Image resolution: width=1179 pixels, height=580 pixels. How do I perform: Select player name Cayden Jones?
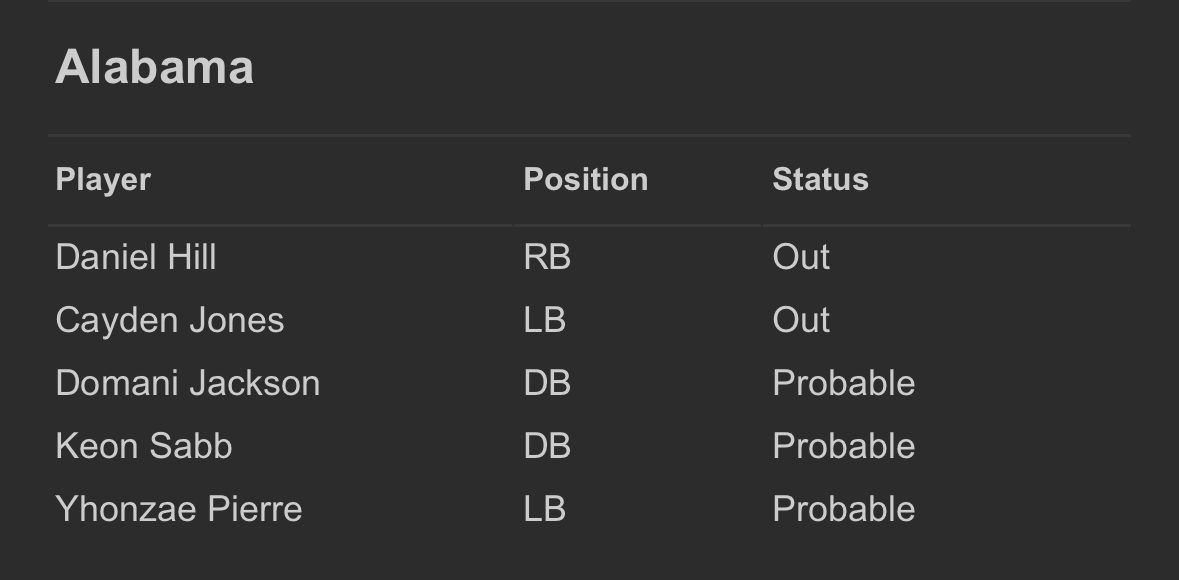pyautogui.click(x=170, y=321)
